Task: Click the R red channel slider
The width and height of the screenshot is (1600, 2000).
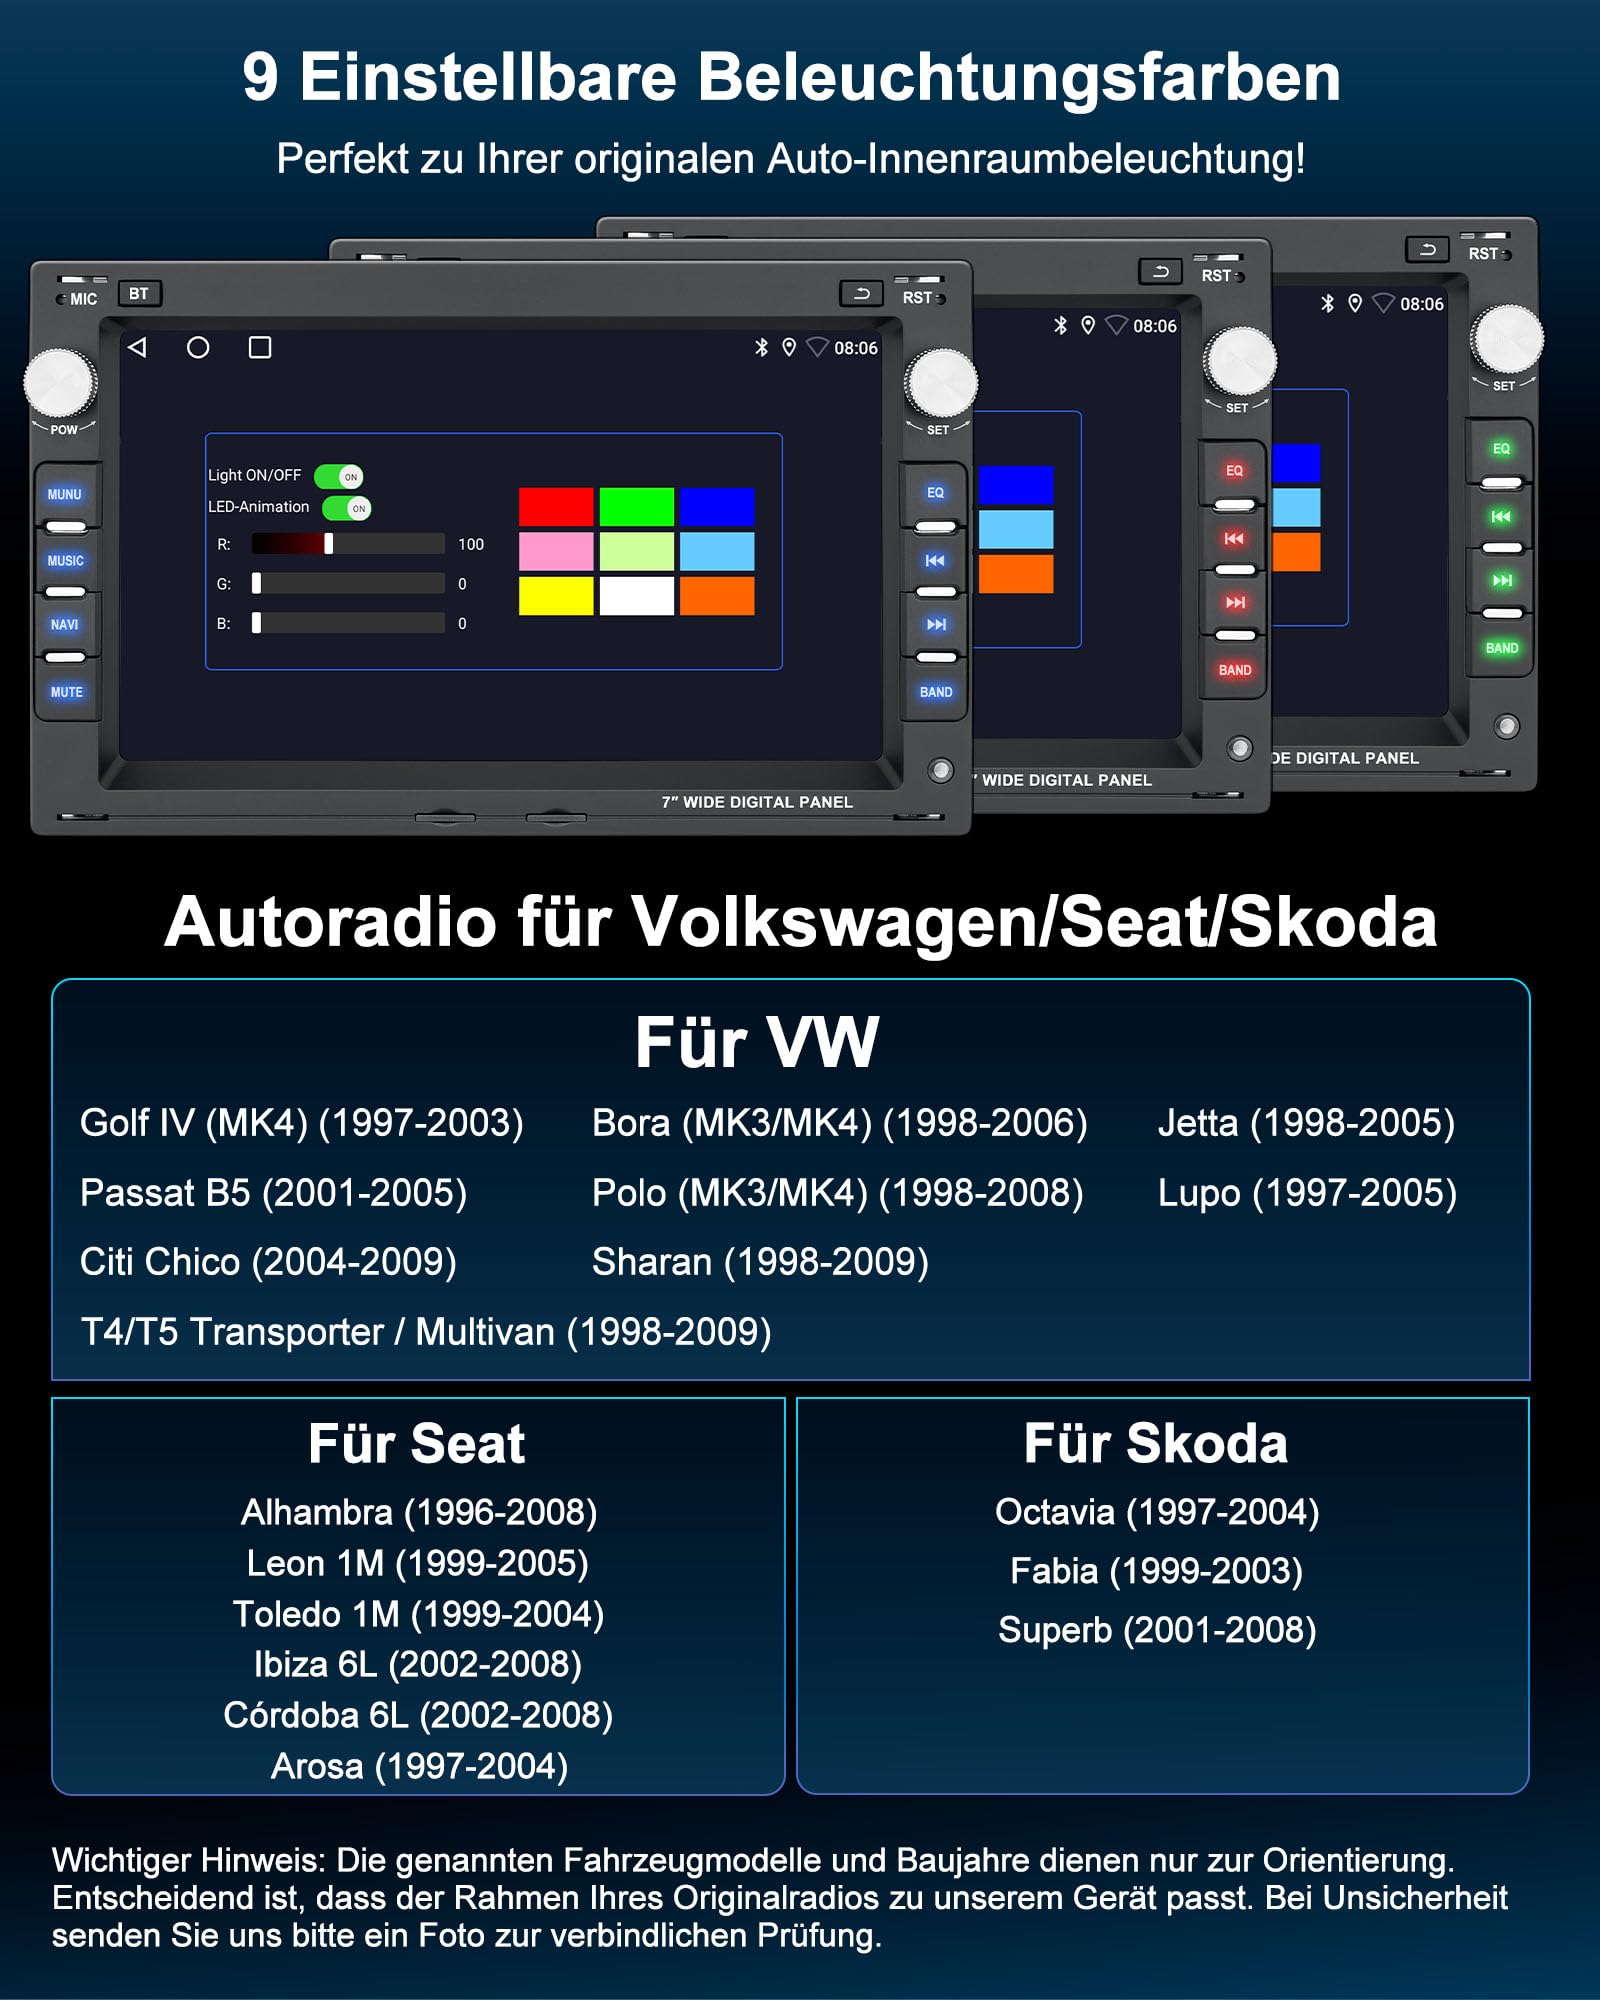Action: (348, 543)
